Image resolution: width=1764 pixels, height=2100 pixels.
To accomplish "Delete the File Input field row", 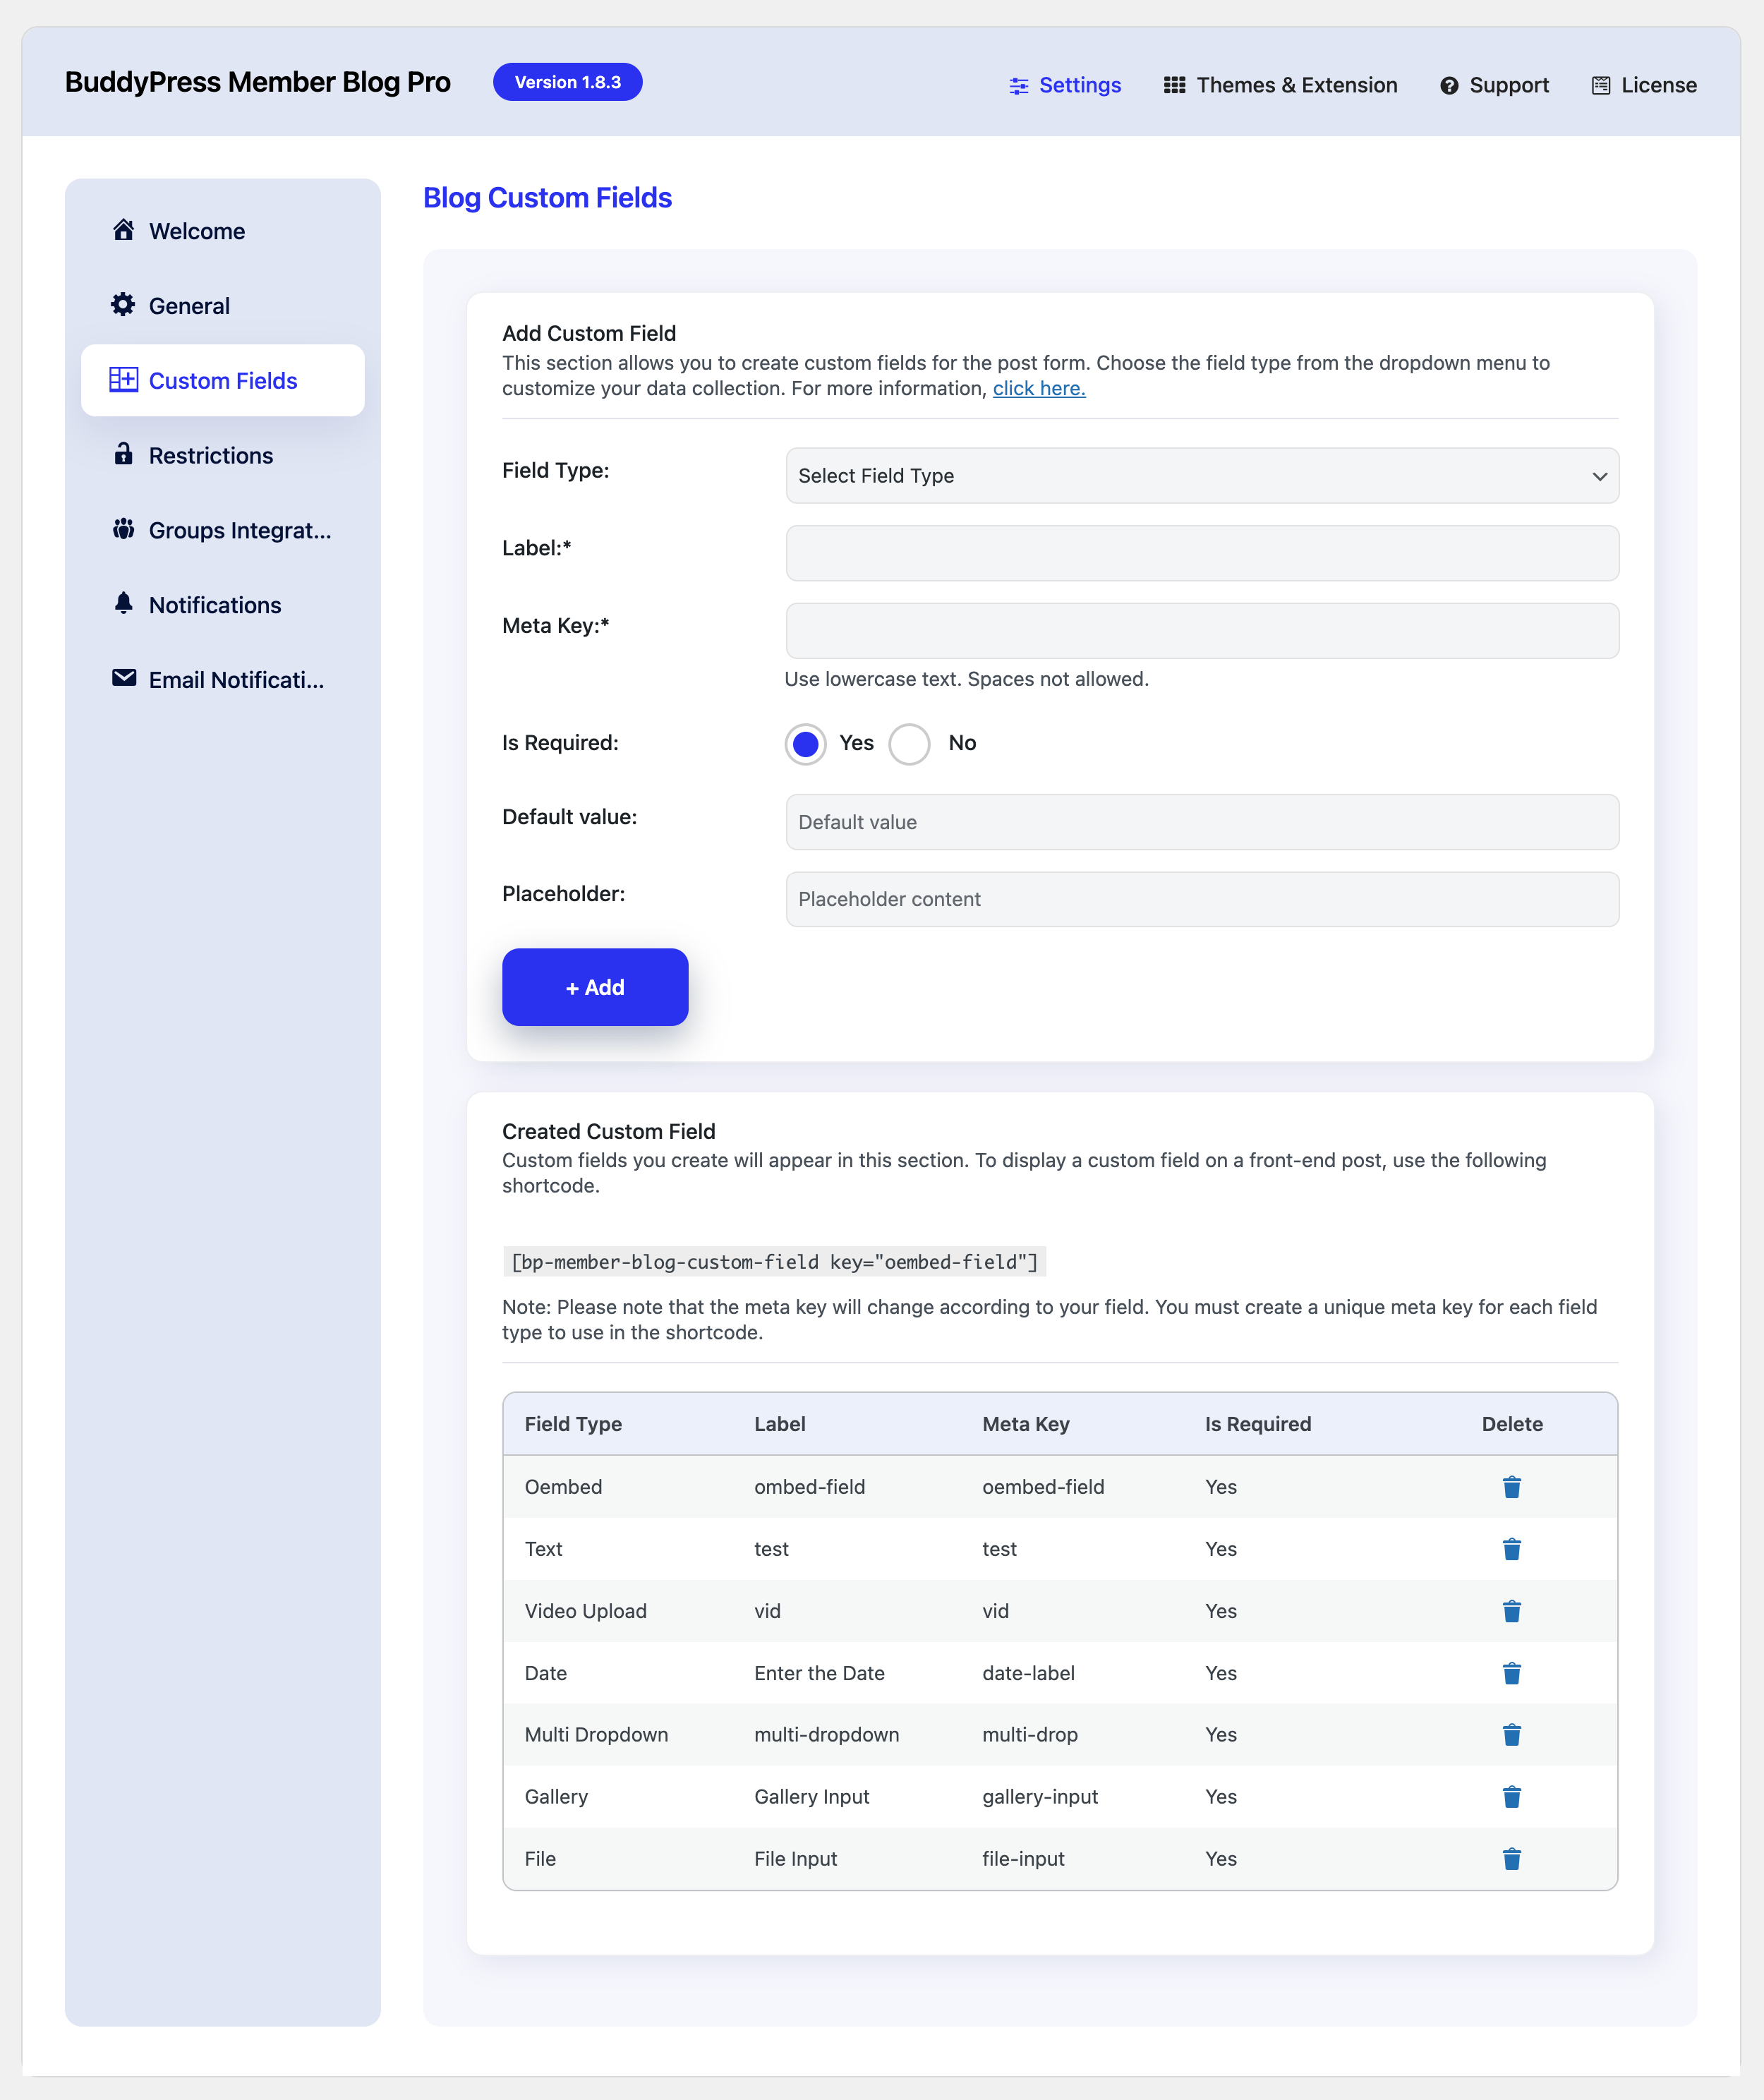I will (x=1511, y=1859).
